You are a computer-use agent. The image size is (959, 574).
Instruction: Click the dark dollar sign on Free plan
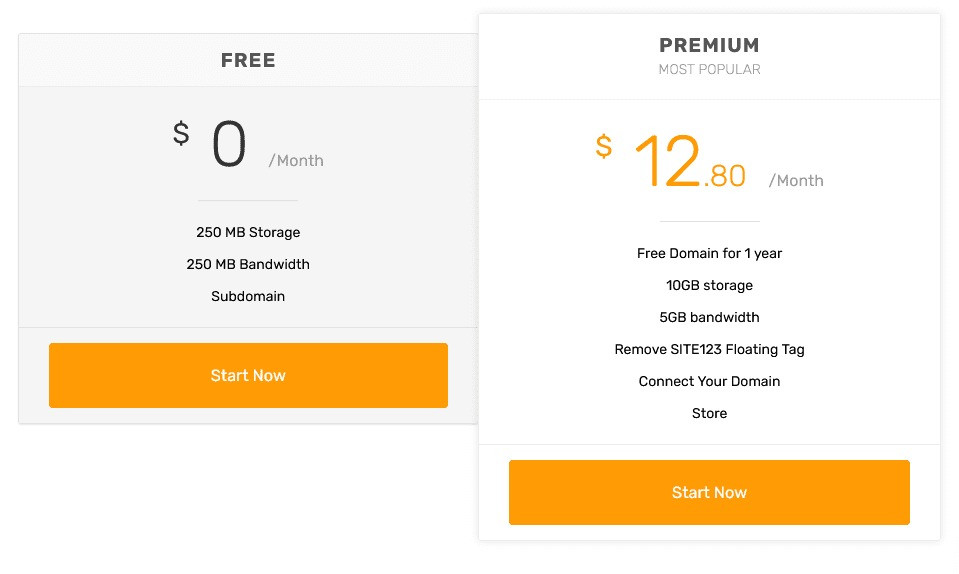click(x=181, y=133)
